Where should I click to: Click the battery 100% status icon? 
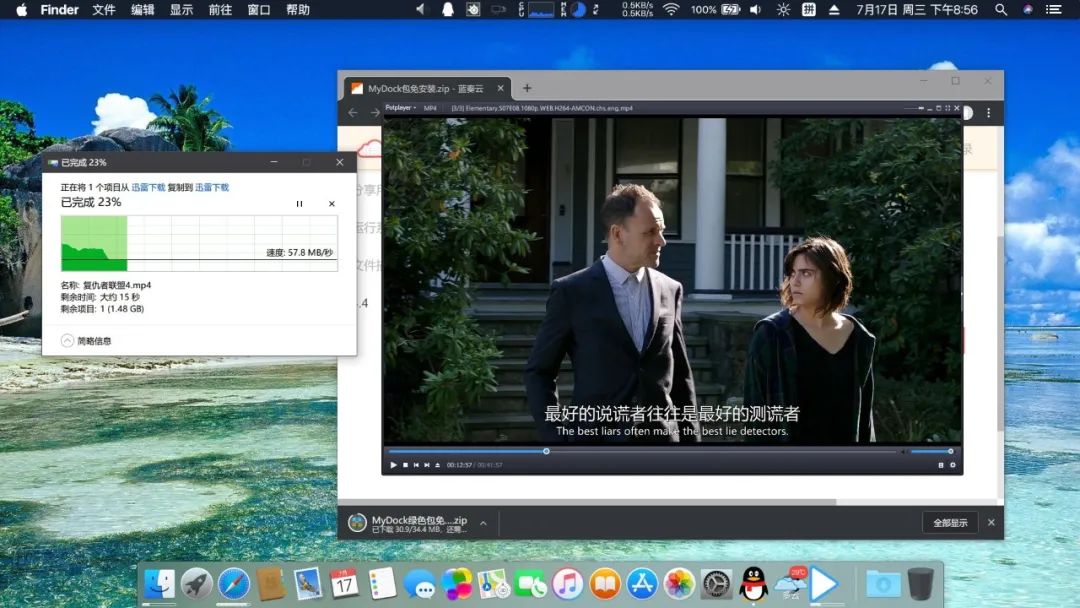(x=715, y=10)
